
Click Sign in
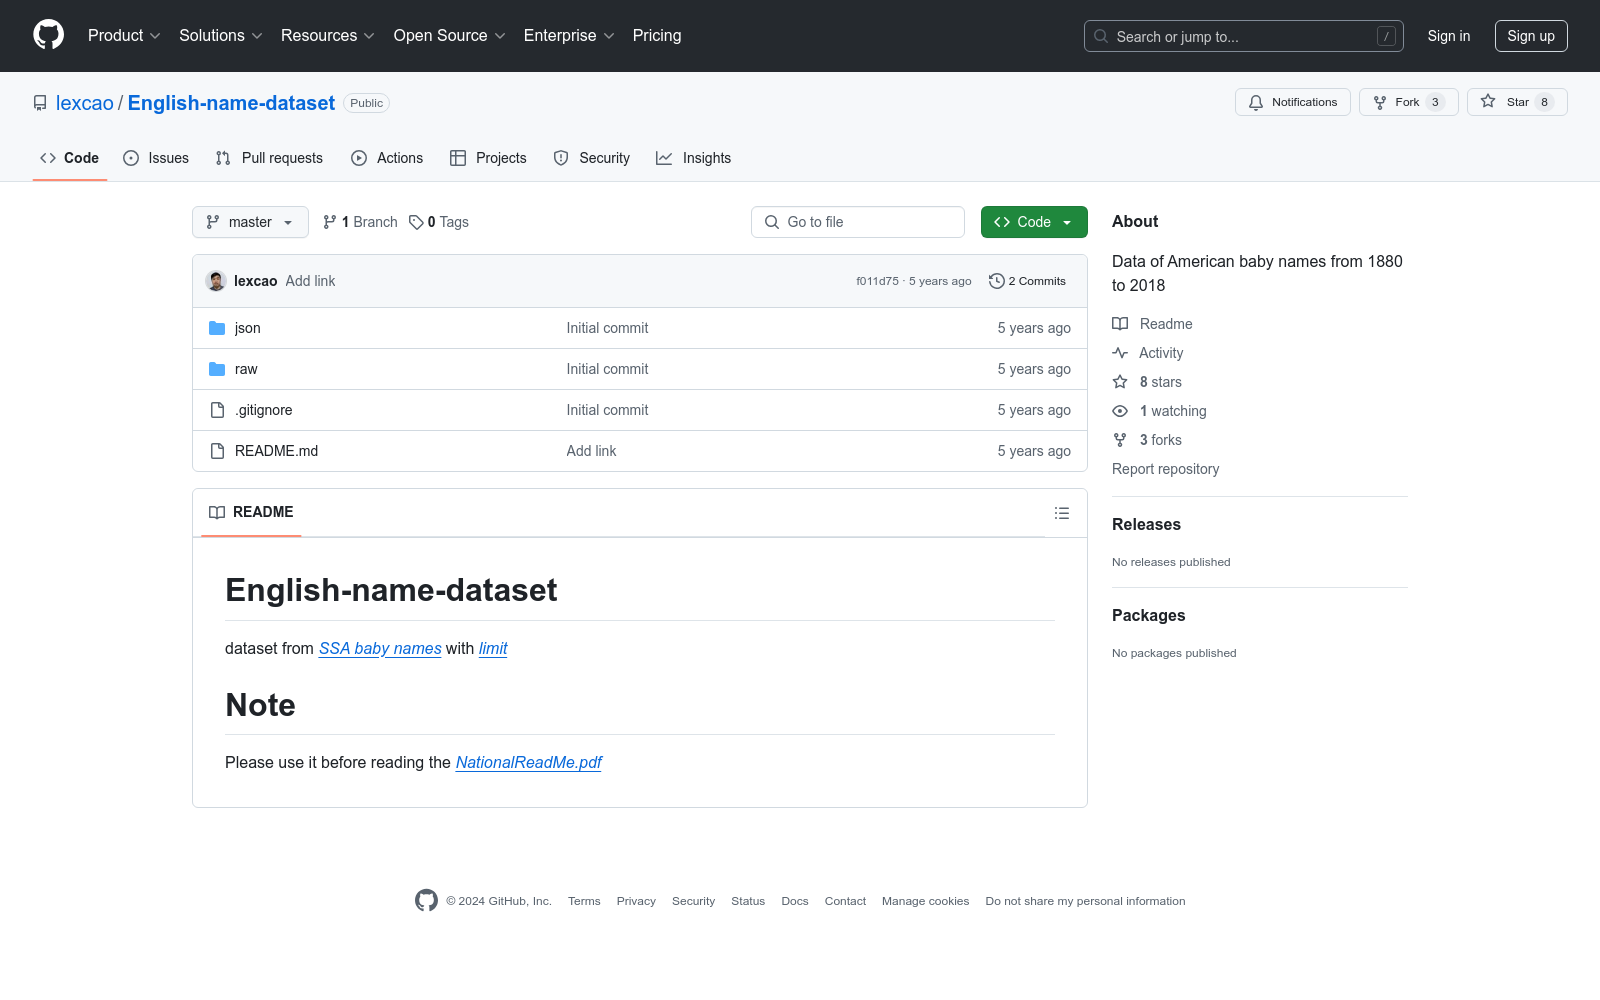(x=1449, y=36)
